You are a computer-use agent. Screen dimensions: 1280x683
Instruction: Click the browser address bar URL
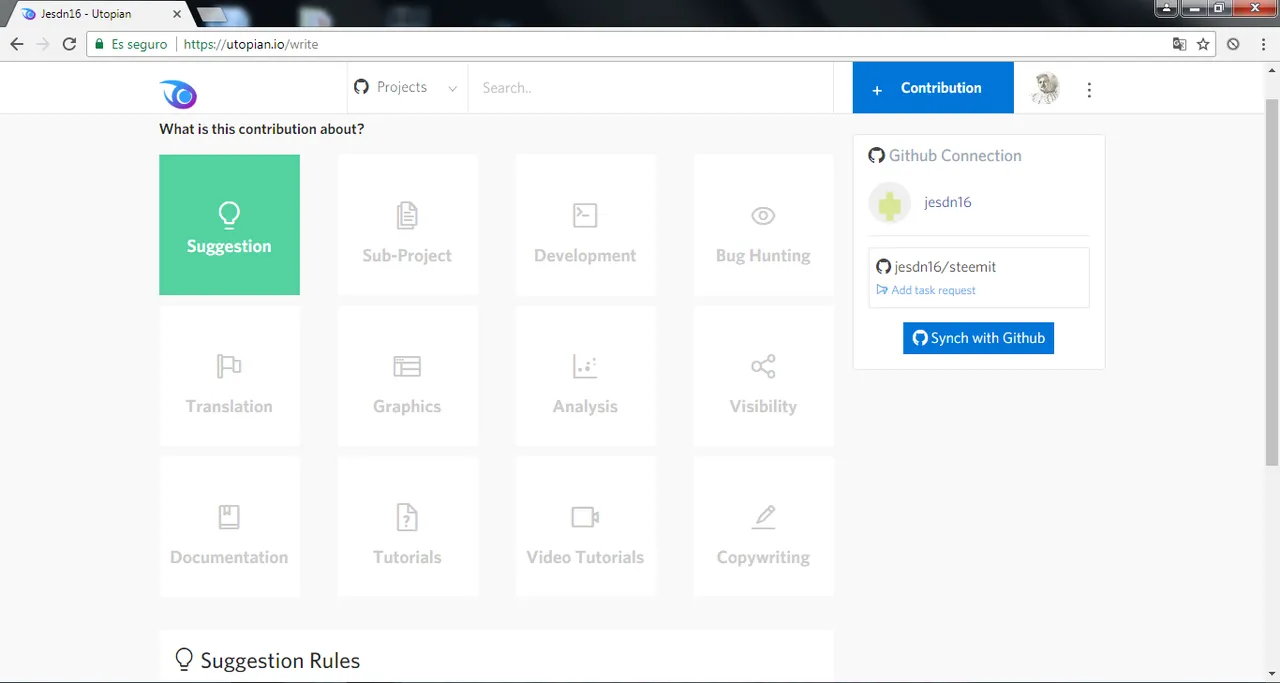(251, 44)
